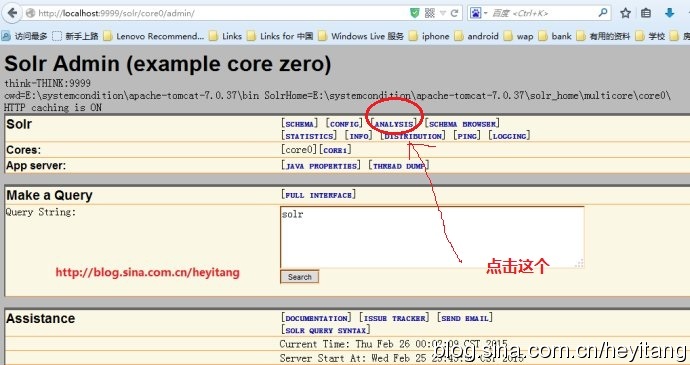This screenshot has width=690, height=365.
Task: Open the DOCUMENTATION link
Action: (x=316, y=318)
